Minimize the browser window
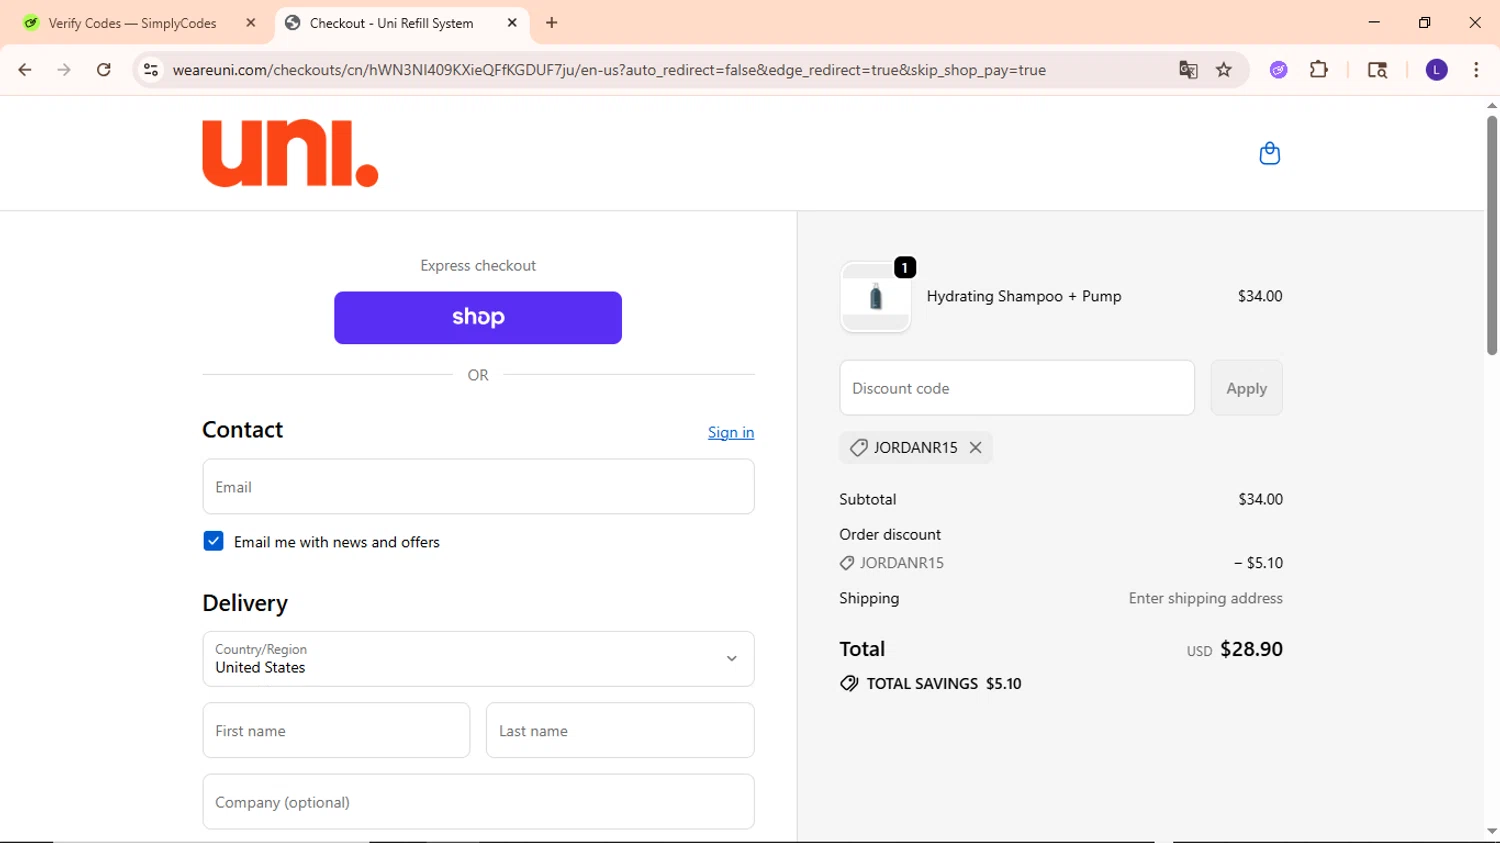1500x843 pixels. (x=1374, y=22)
